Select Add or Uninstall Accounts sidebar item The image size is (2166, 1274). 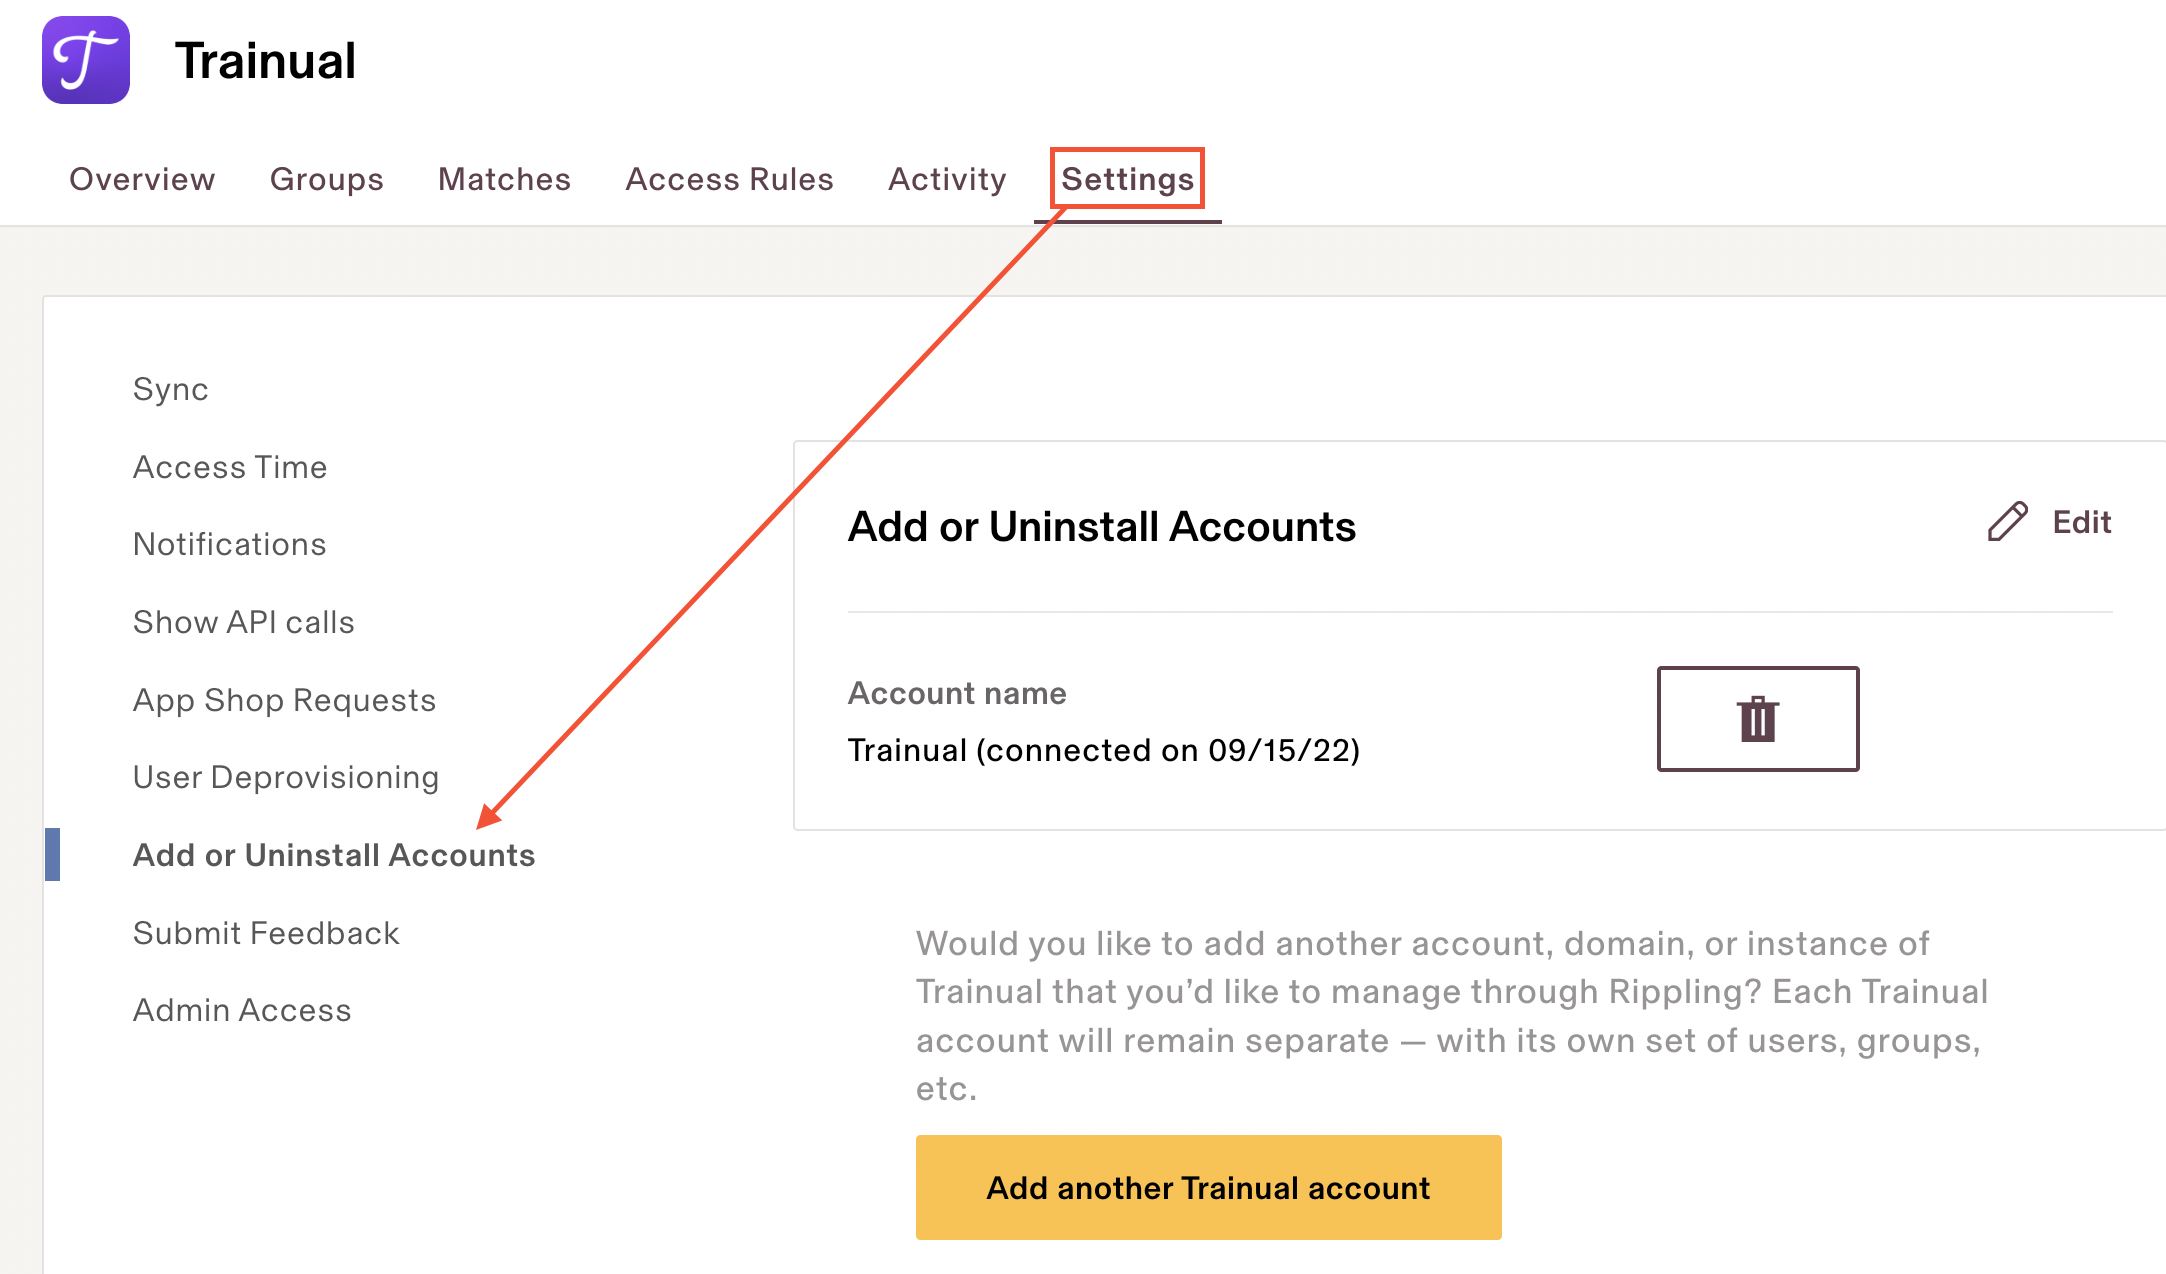(334, 855)
